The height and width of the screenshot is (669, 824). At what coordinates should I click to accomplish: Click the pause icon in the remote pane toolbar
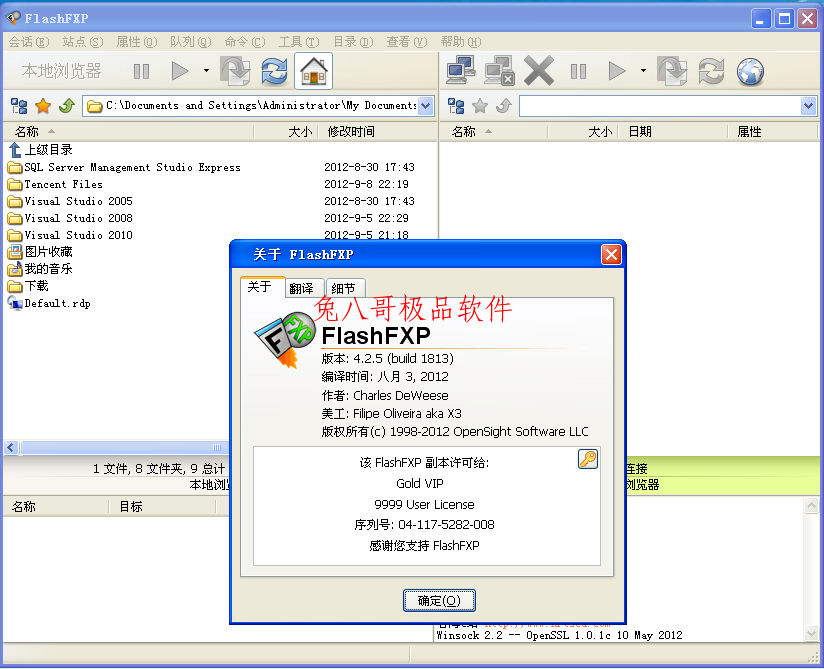578,71
